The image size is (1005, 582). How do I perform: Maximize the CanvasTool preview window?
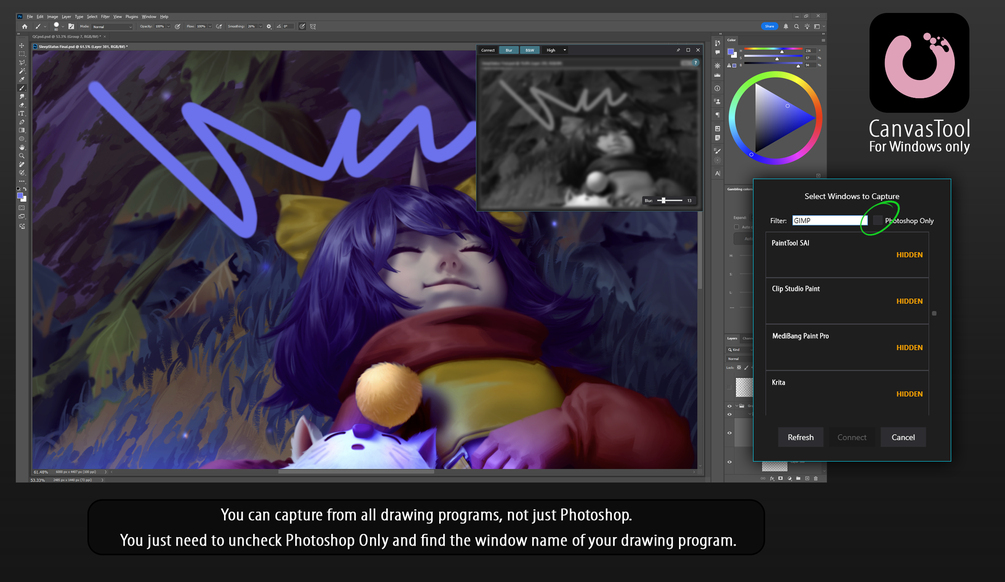coord(688,50)
